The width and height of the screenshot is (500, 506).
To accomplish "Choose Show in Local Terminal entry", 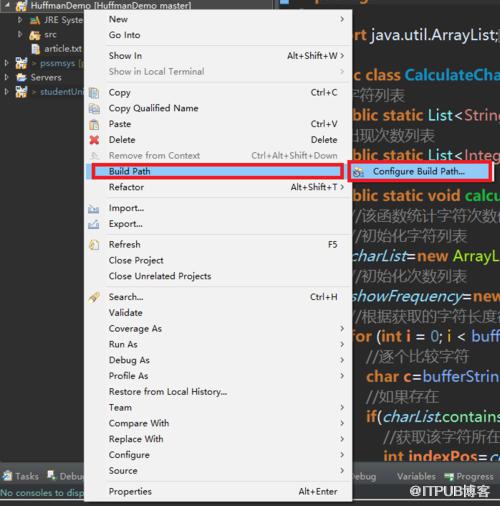I will pyautogui.click(x=219, y=71).
